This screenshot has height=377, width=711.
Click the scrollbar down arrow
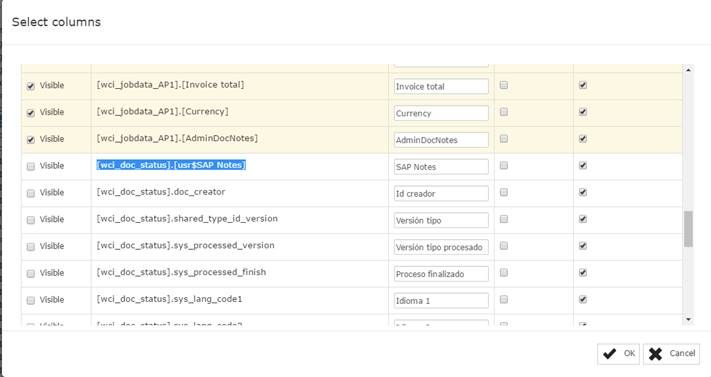click(x=688, y=320)
